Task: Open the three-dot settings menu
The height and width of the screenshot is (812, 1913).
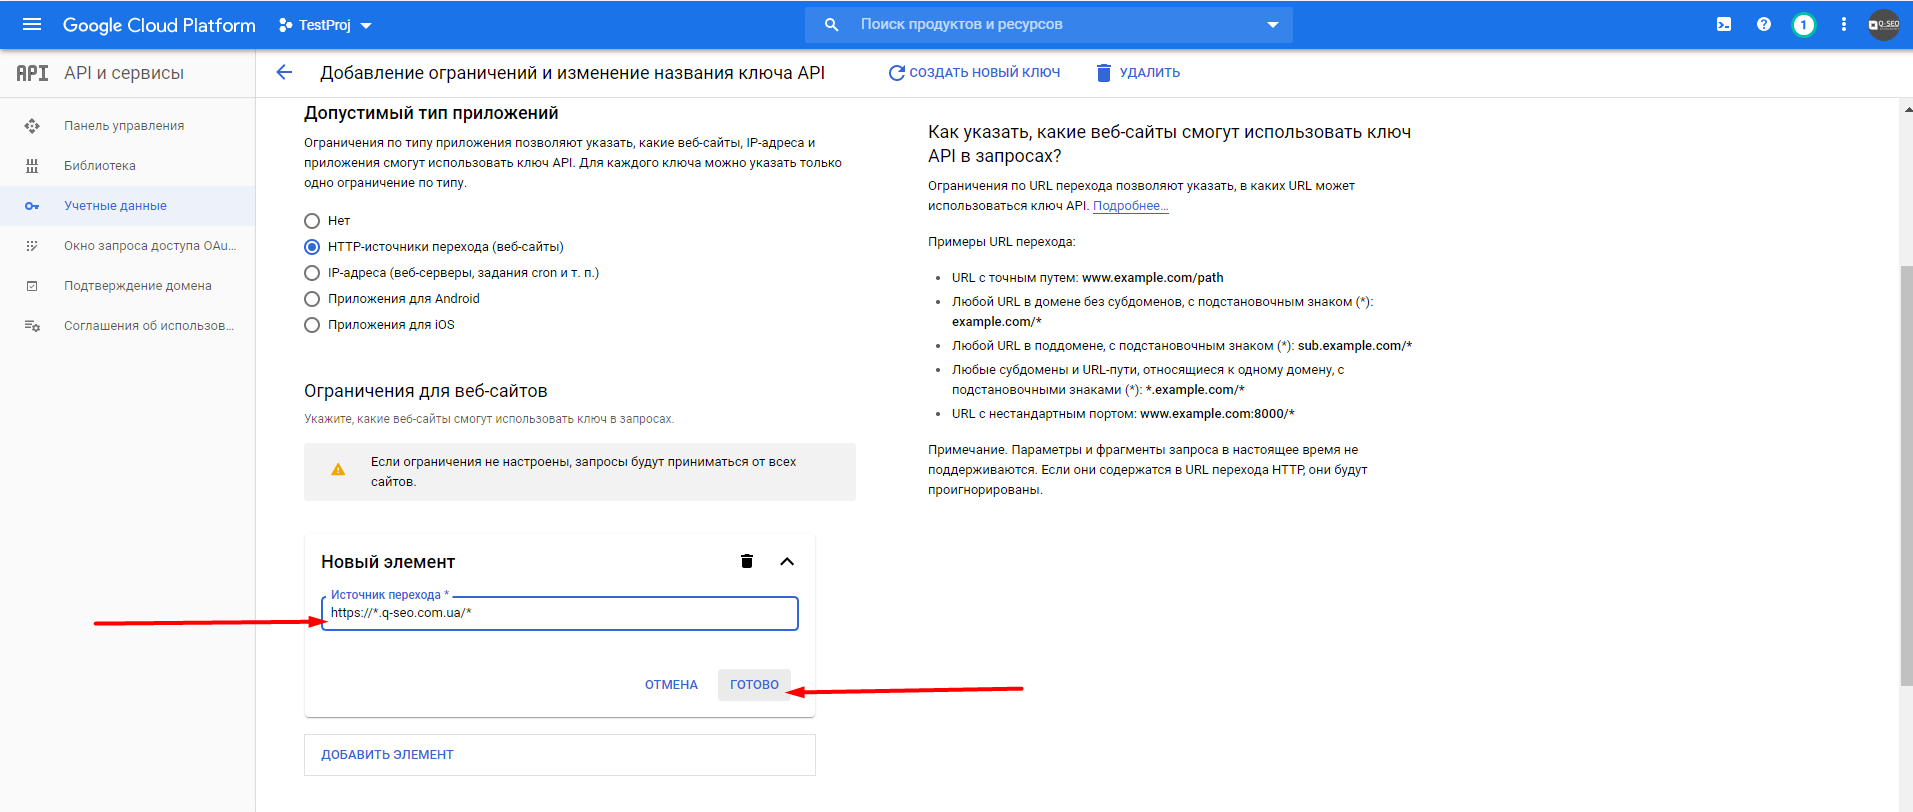Action: click(x=1844, y=24)
